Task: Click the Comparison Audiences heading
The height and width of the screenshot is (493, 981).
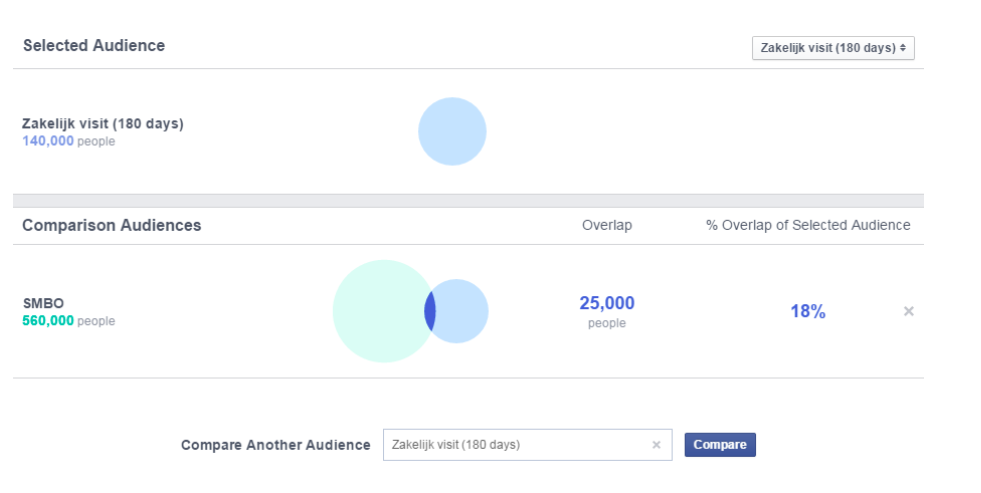Action: pyautogui.click(x=111, y=225)
